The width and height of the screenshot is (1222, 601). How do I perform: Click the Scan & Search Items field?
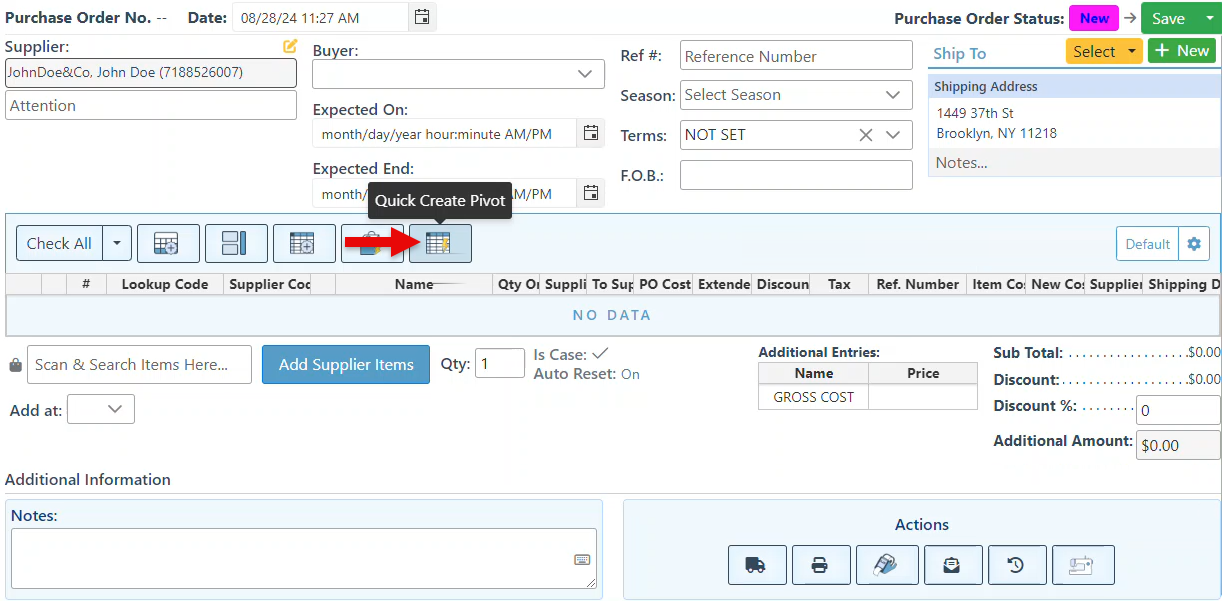tap(139, 365)
